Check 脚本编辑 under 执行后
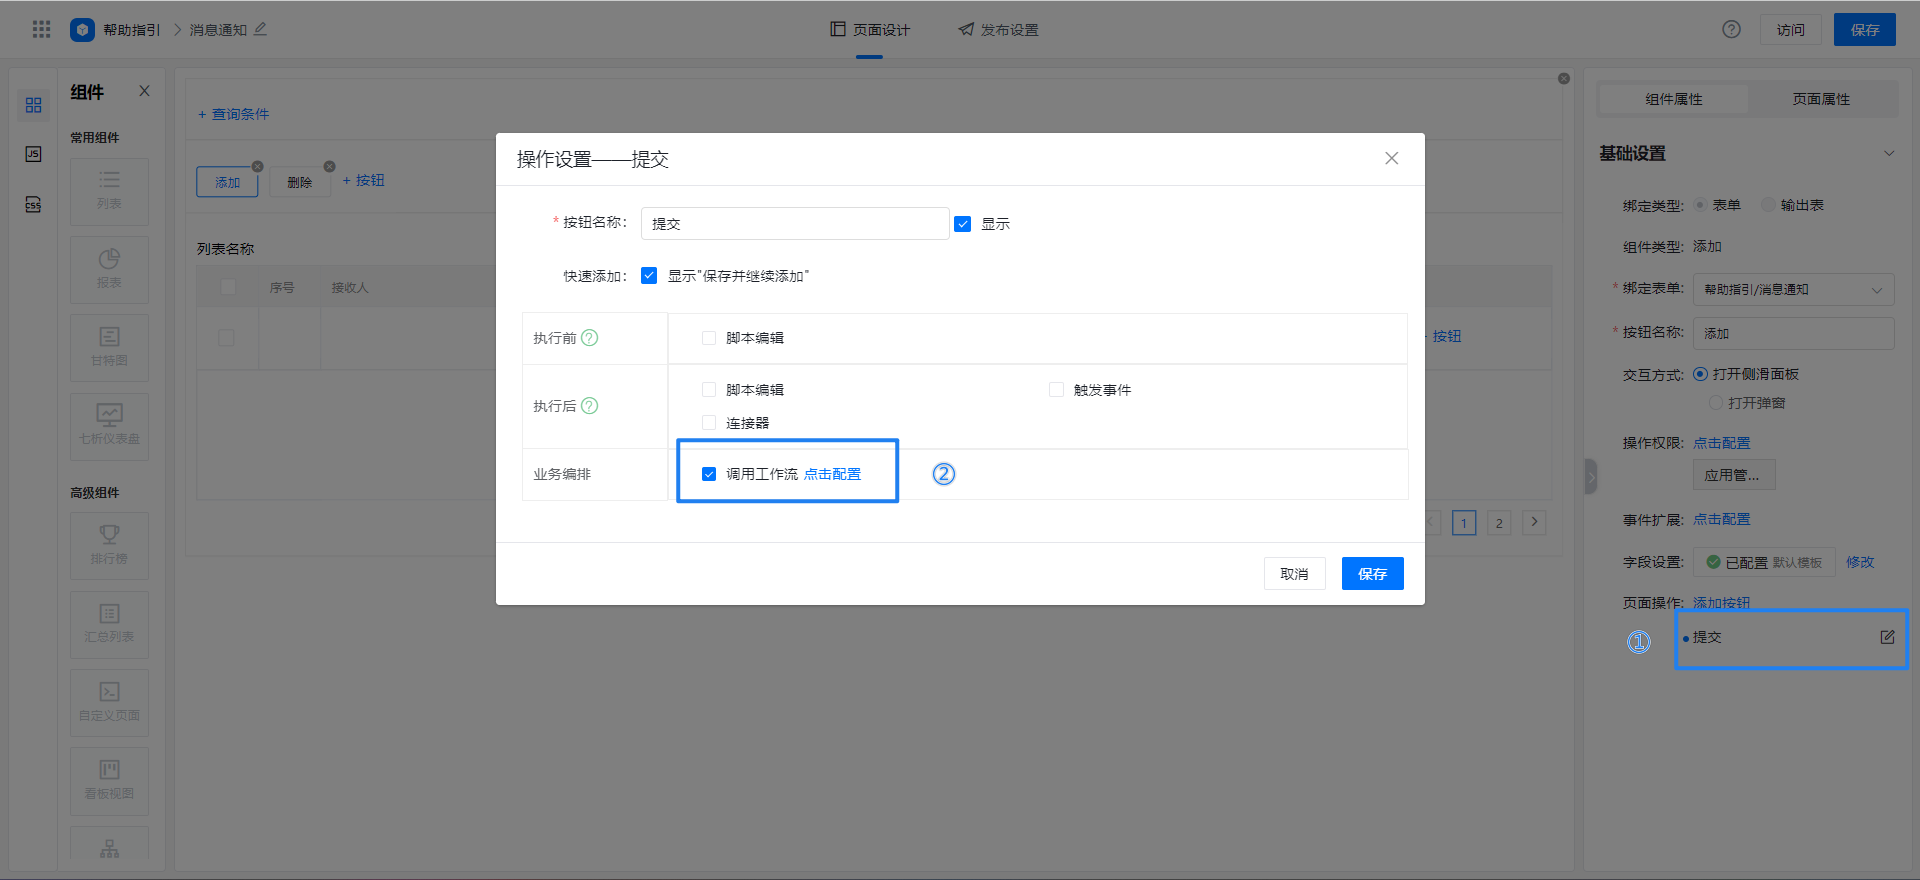This screenshot has height=880, width=1920. click(709, 390)
